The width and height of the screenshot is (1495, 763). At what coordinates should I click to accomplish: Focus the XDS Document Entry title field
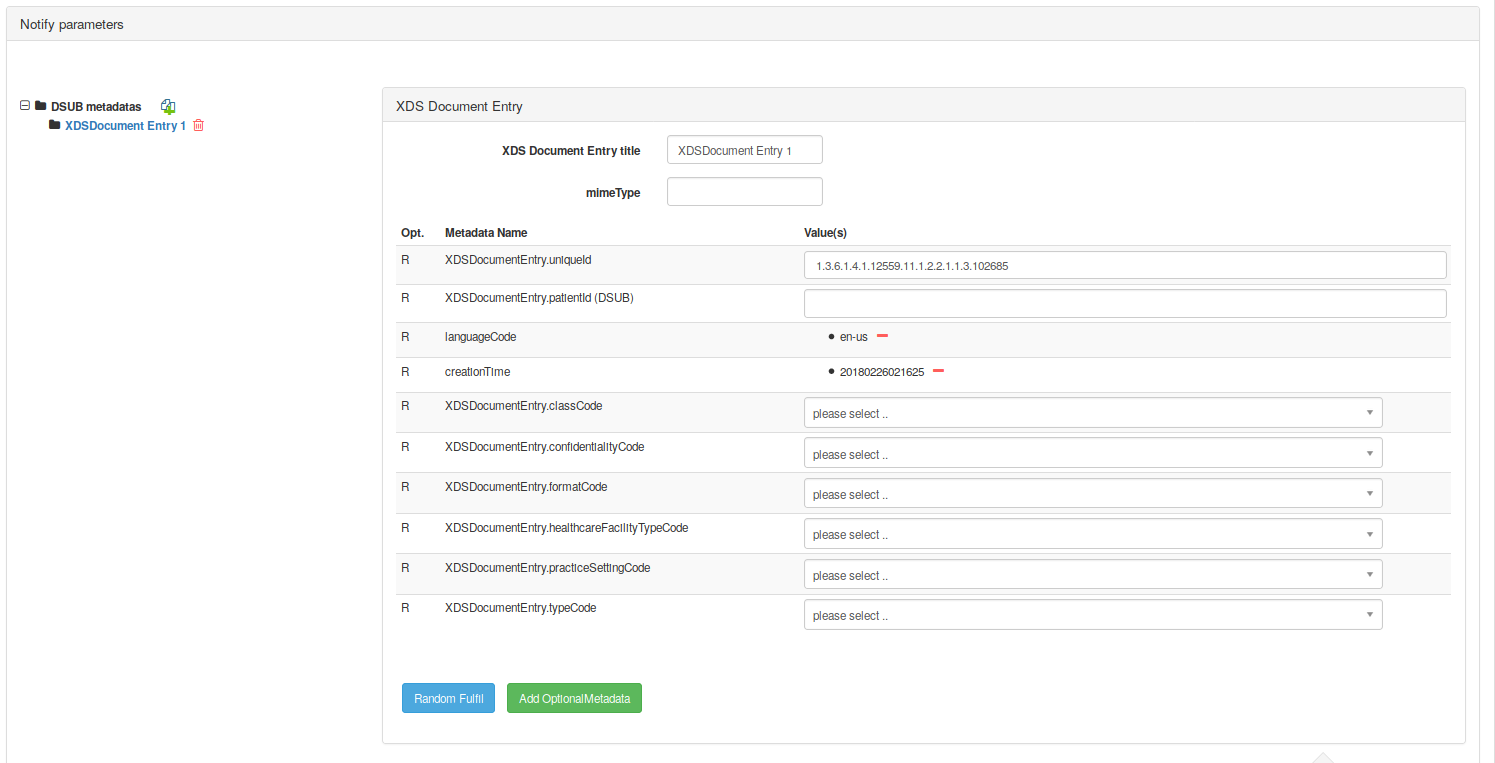point(744,150)
